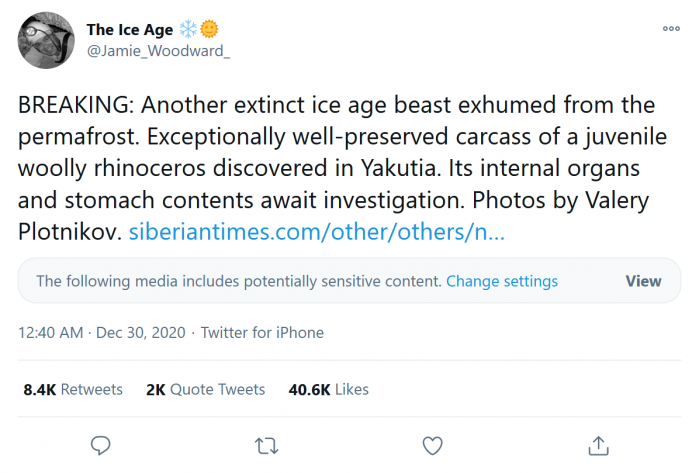The image size is (700, 473).
Task: Open the three-dot More options menu
Action: (671, 30)
